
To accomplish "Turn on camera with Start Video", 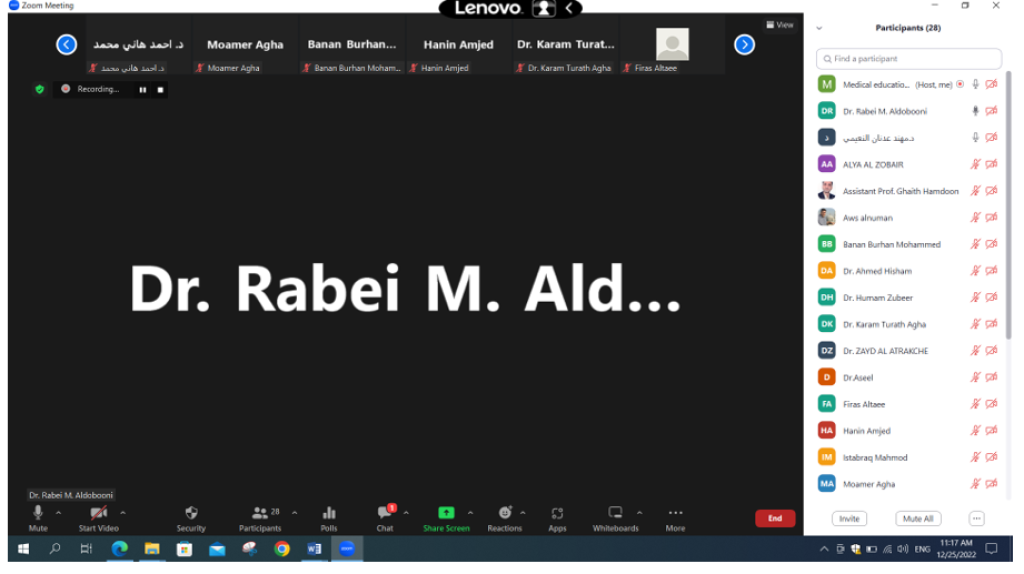I will click(x=99, y=515).
